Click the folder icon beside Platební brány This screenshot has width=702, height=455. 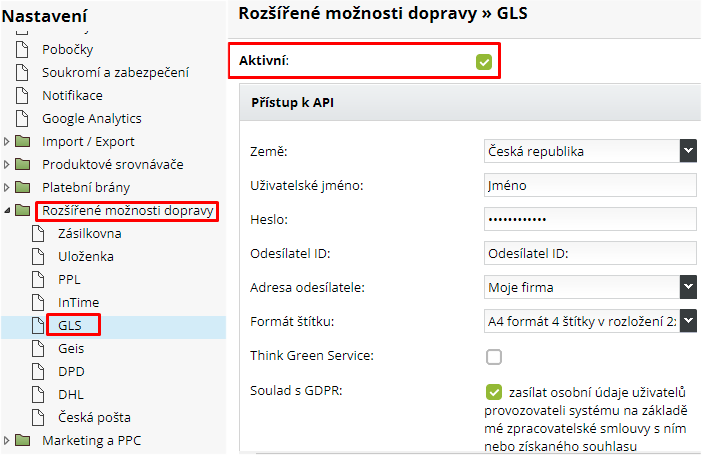[x=23, y=187]
